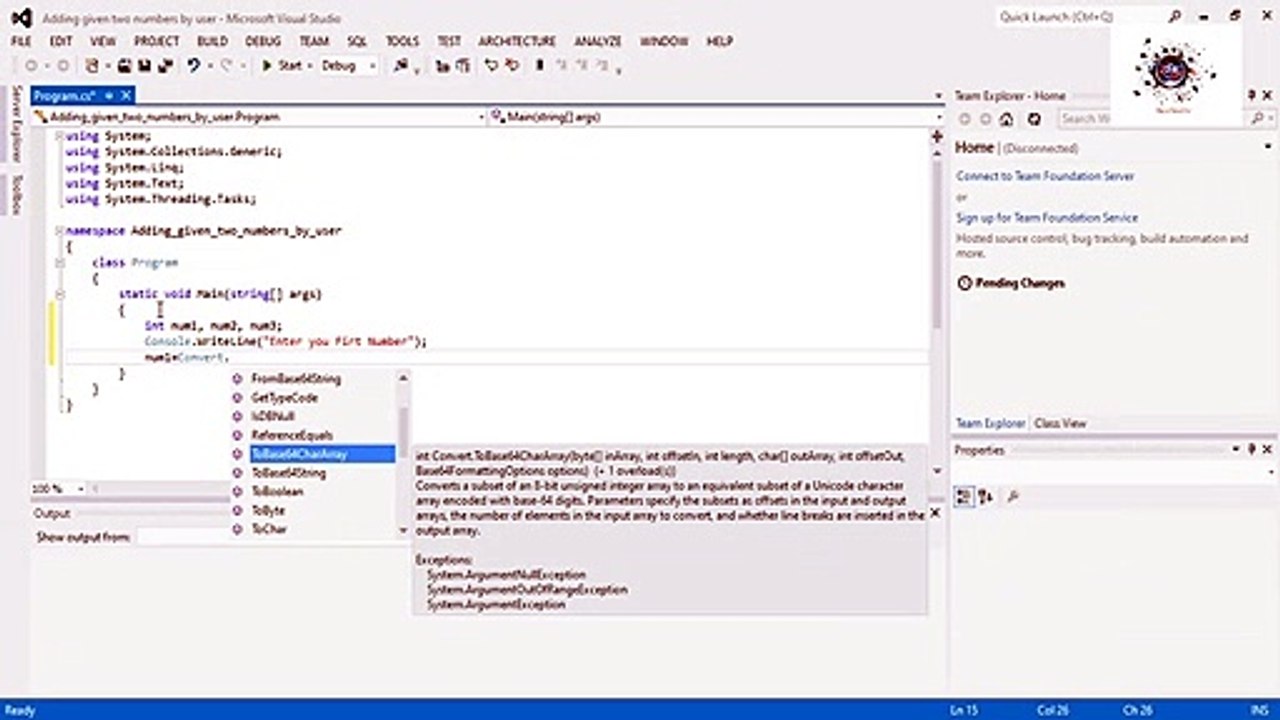Open the EDIT menu
Viewport: 1280px width, 720px height.
(x=61, y=41)
